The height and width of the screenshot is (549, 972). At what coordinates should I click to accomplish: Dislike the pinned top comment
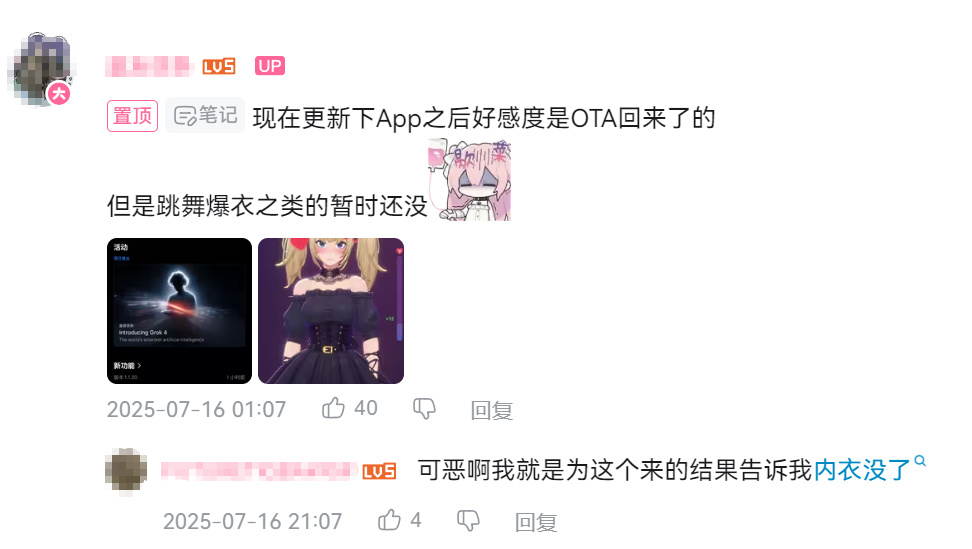(x=425, y=408)
